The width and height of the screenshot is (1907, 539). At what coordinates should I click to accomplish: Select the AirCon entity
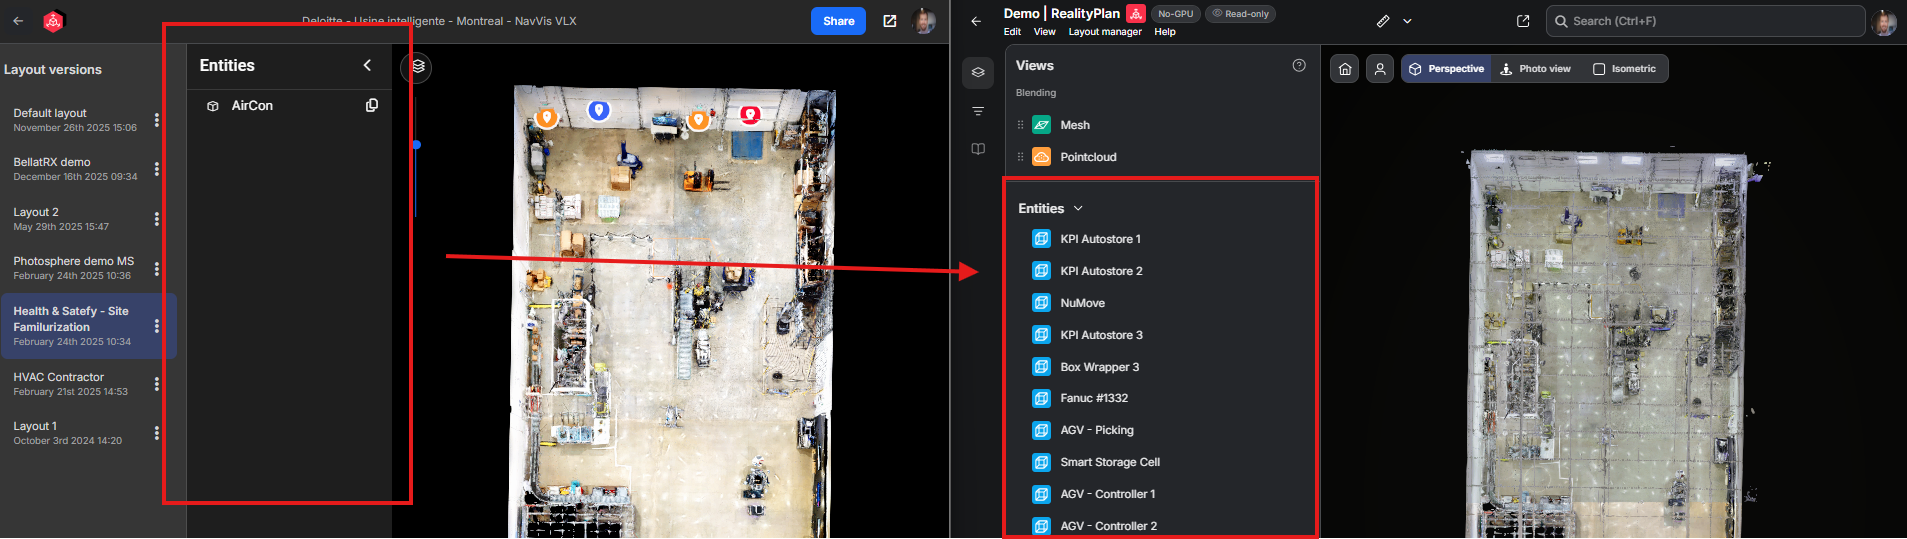pyautogui.click(x=252, y=105)
